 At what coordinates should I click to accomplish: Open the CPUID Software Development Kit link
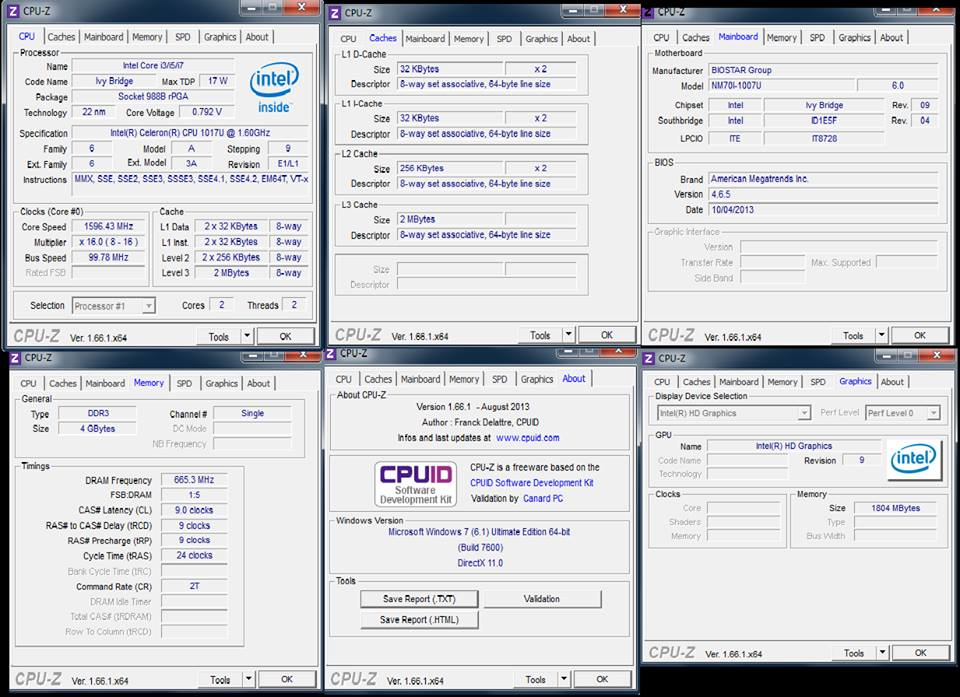pos(531,483)
